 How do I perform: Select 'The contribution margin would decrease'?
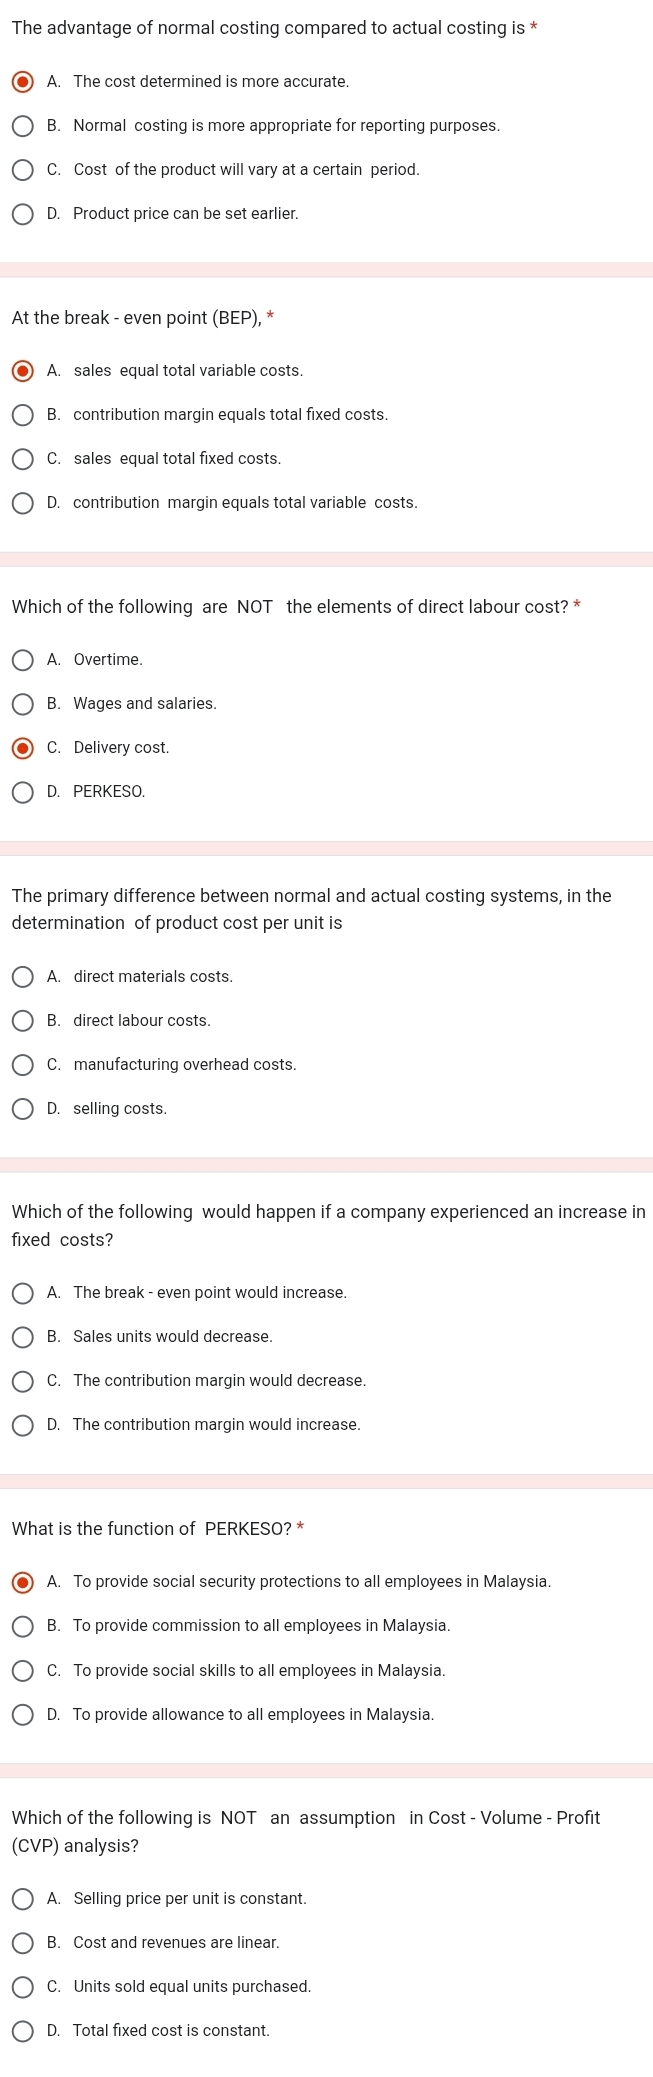click(x=22, y=1381)
